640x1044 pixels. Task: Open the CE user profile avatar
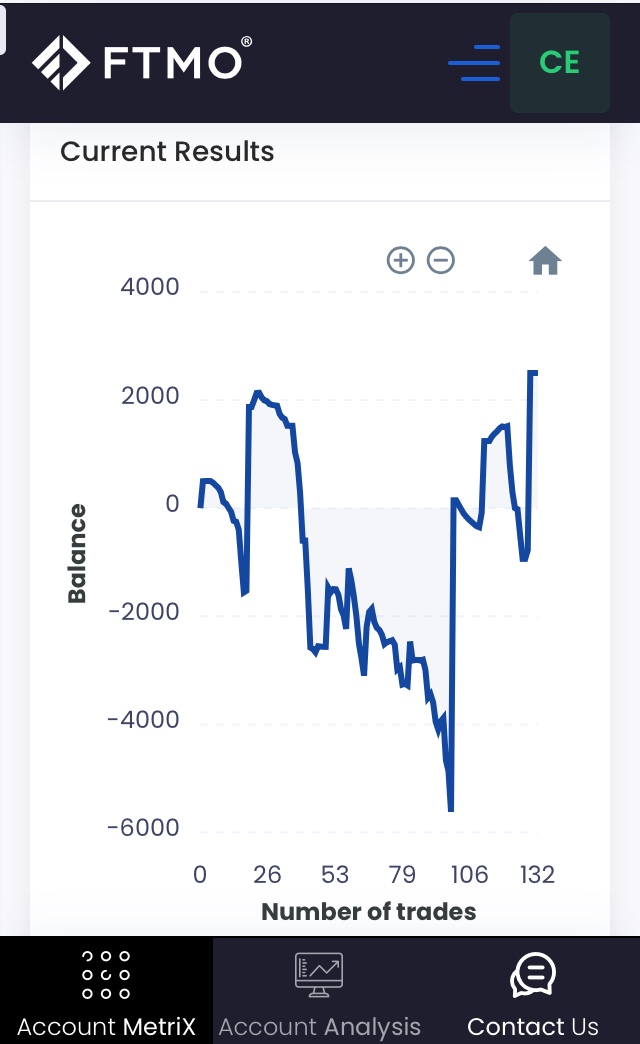point(559,62)
